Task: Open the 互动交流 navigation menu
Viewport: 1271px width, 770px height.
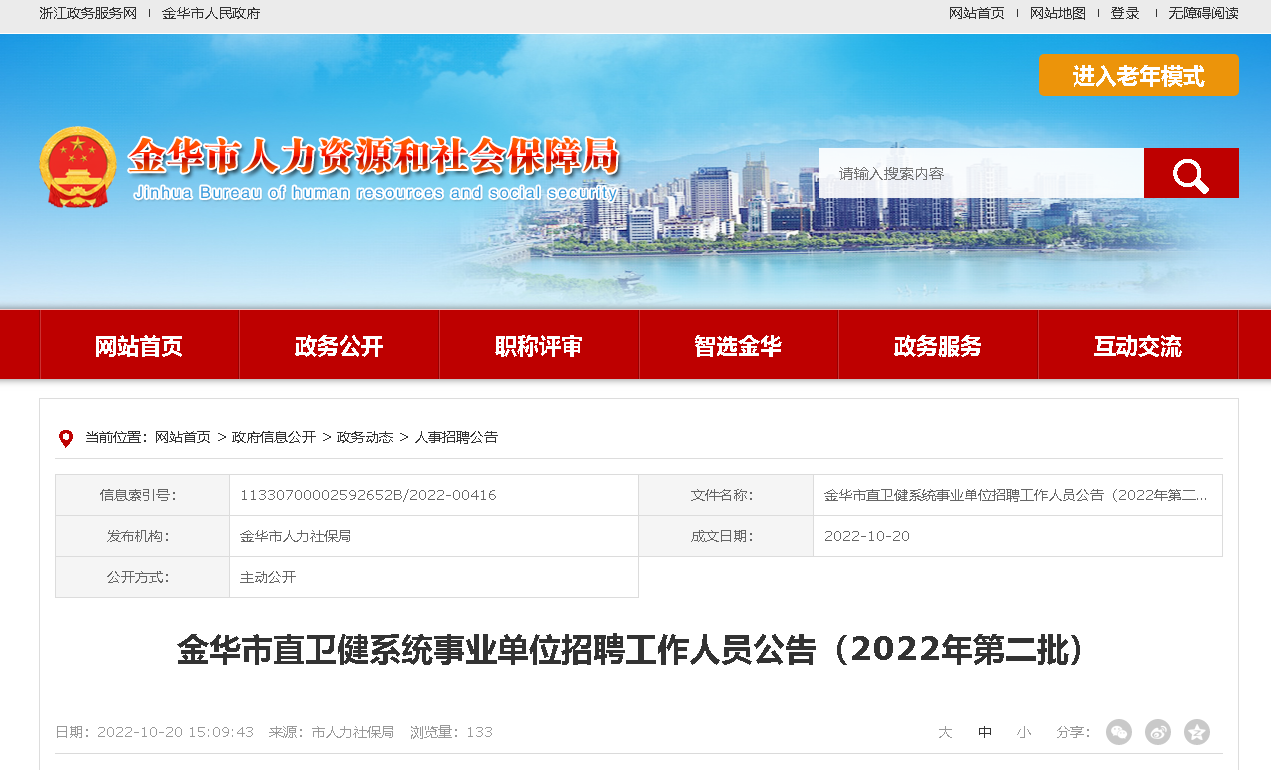Action: pos(1138,346)
